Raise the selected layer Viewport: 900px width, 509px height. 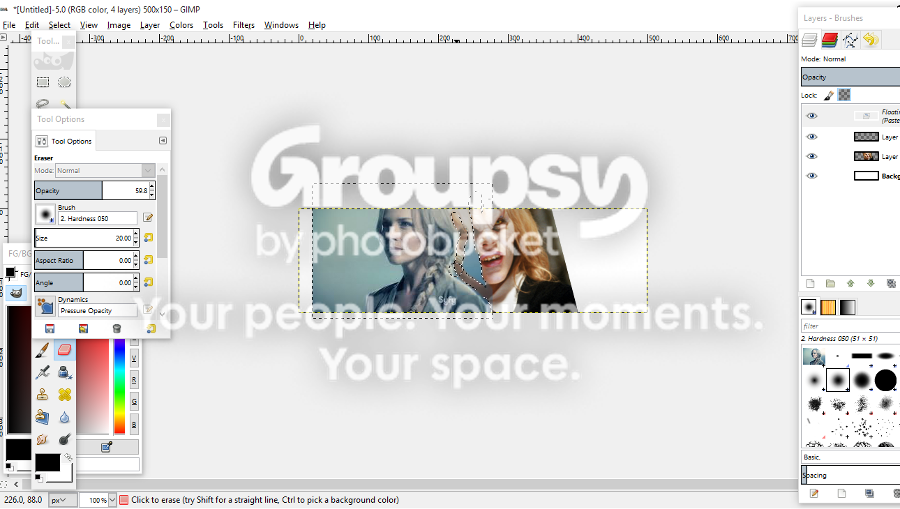point(851,283)
